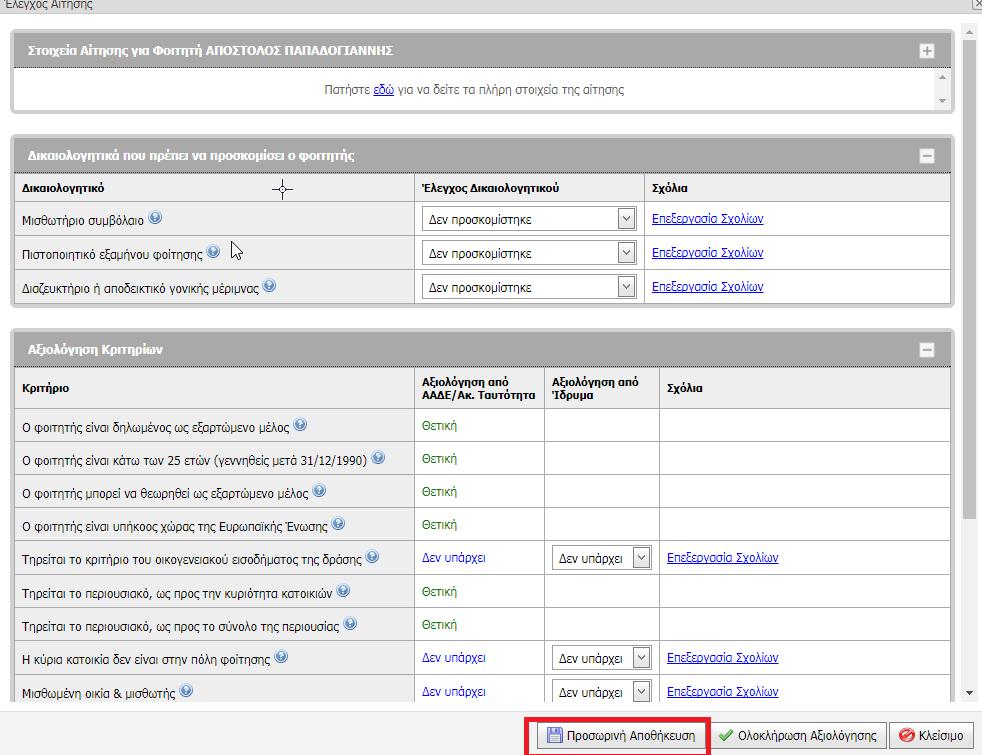Open help icon for Διαζευκτήριο ή αποδεικτικό γονικής μέριμνας

[269, 285]
